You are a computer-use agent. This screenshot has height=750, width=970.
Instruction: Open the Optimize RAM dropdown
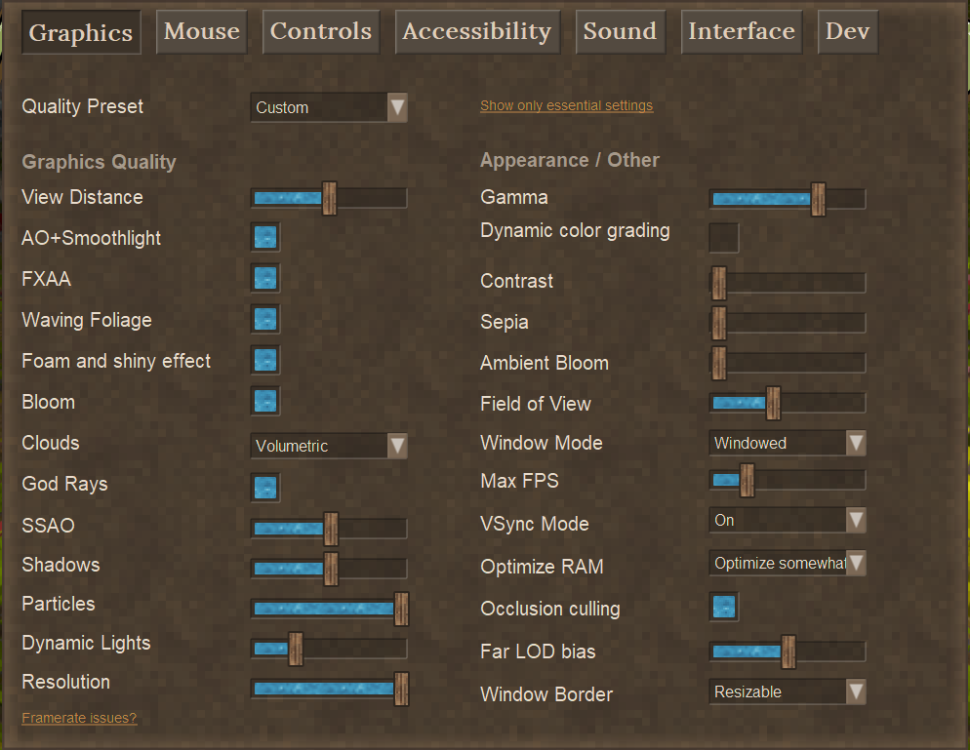[x=787, y=563]
